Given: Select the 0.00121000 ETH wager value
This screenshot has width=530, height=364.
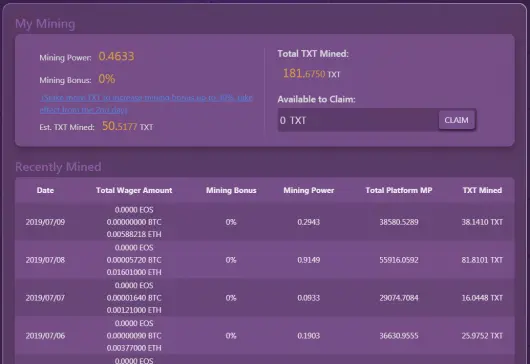Looking at the screenshot, I should click(x=134, y=310).
